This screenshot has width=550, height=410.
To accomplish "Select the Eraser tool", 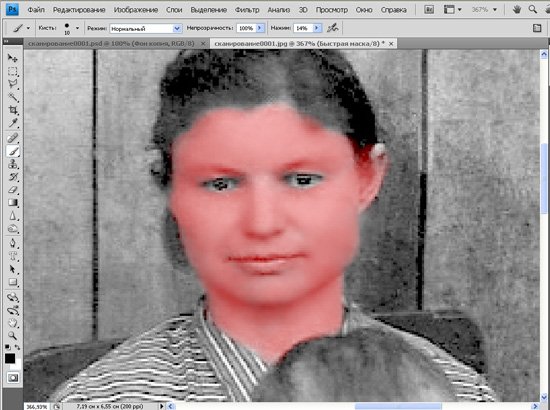I will 13,190.
